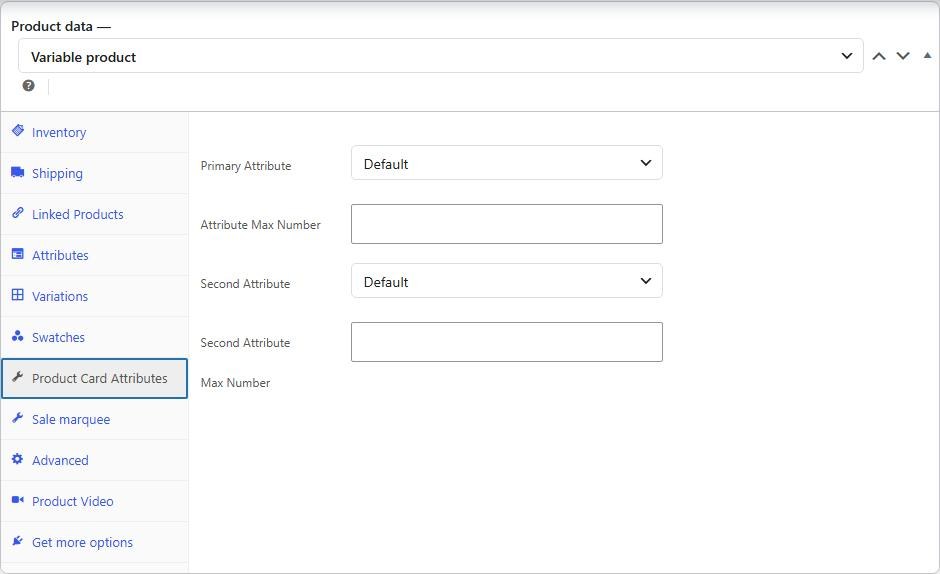The height and width of the screenshot is (574, 940).
Task: Switch to the Shipping tab
Action: point(95,173)
